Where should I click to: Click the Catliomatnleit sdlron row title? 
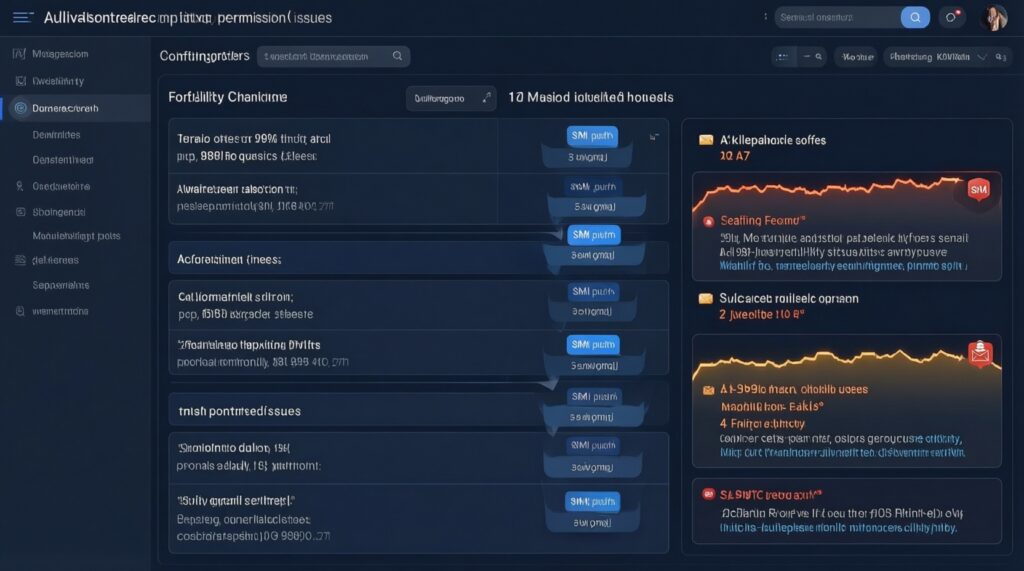coord(235,297)
